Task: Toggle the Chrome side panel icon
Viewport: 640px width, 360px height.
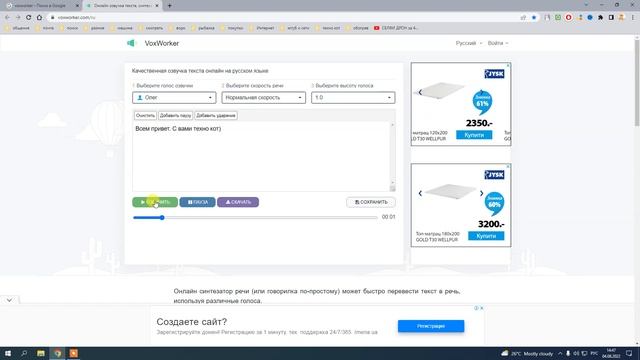Action: pyautogui.click(x=611, y=18)
